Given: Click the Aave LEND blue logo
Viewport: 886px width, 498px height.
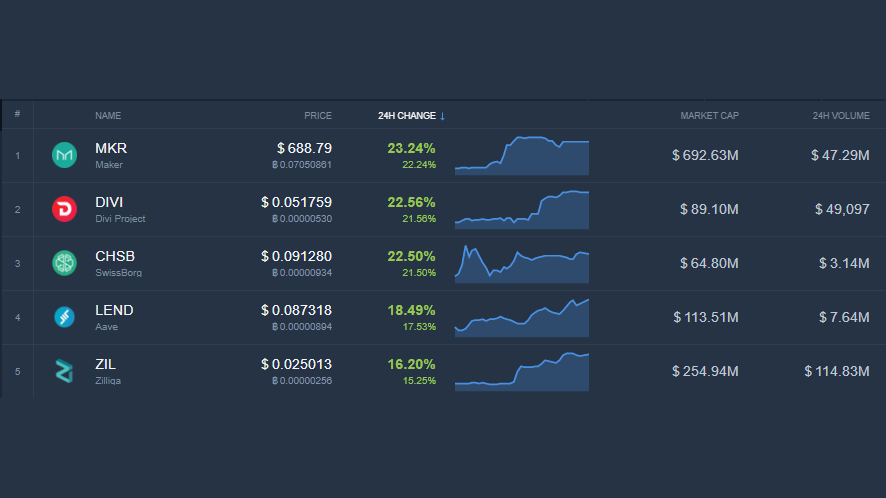Looking at the screenshot, I should pyautogui.click(x=64, y=317).
